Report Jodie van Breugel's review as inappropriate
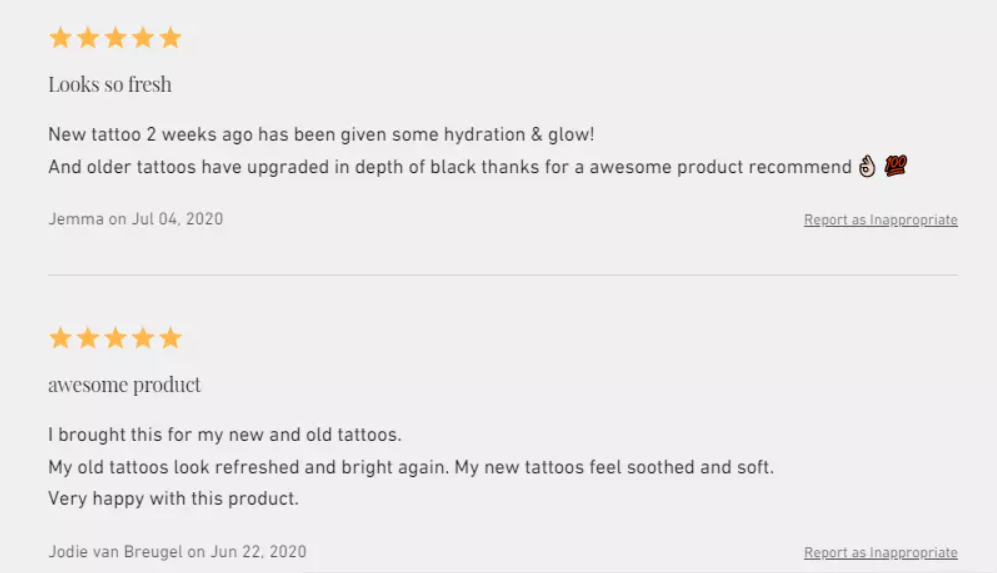This screenshot has width=997, height=573. (880, 553)
